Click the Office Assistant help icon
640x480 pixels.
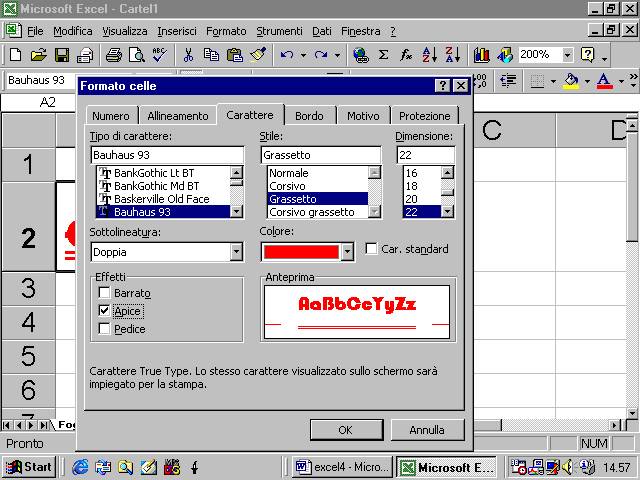(588, 55)
